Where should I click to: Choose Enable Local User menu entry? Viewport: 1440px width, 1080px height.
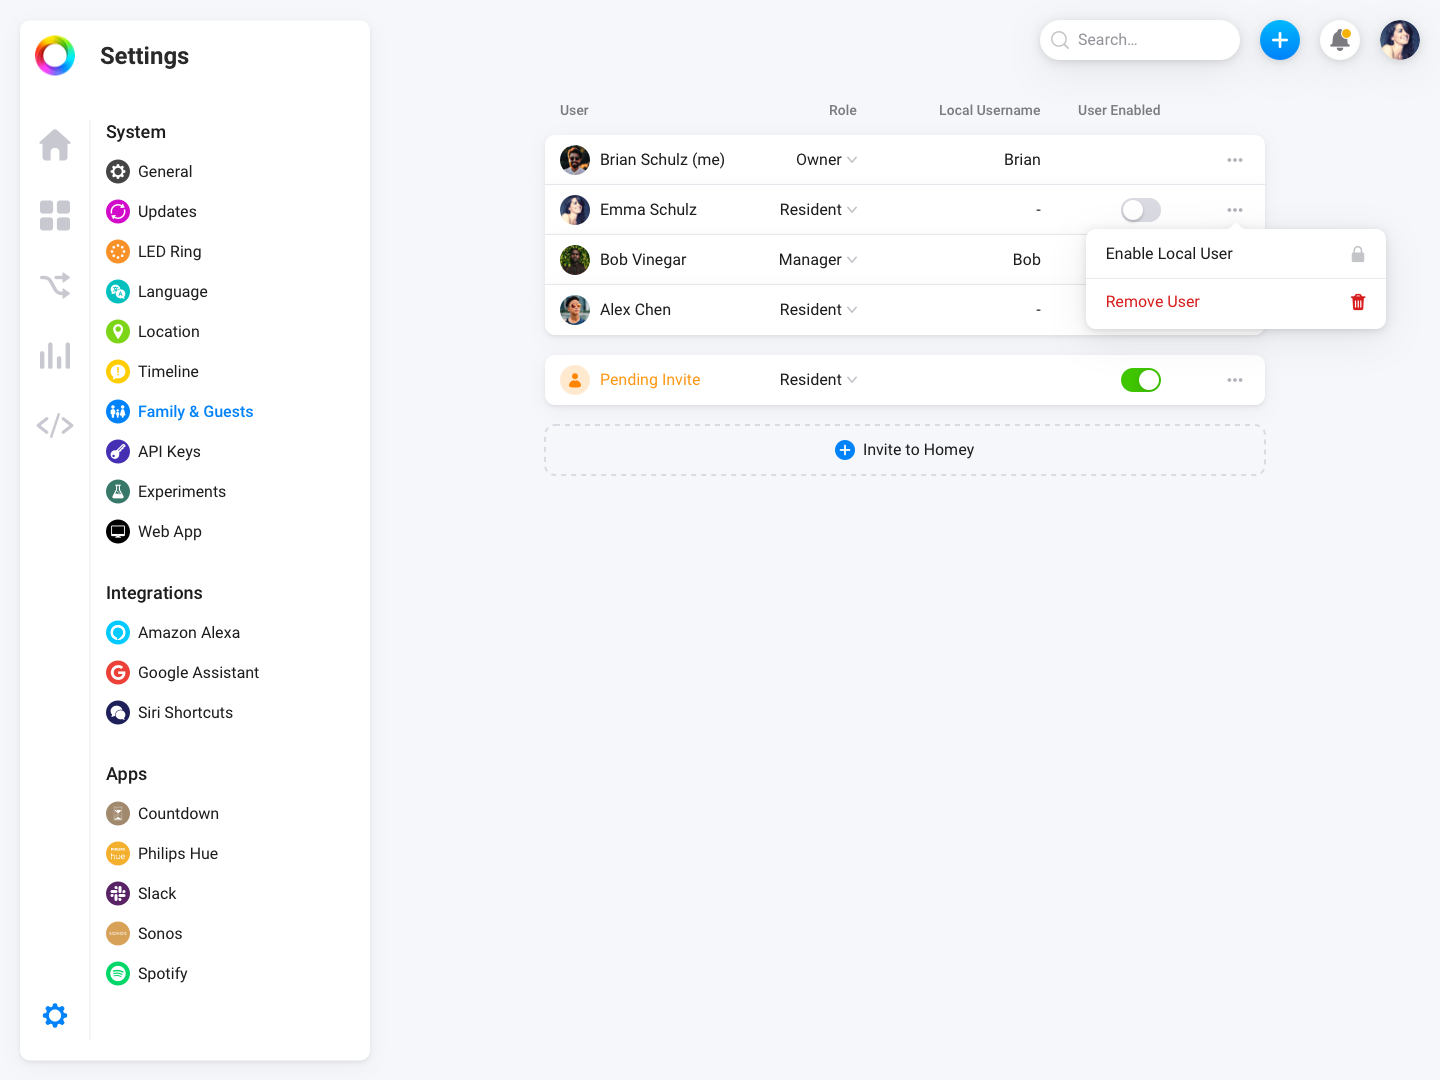1236,254
